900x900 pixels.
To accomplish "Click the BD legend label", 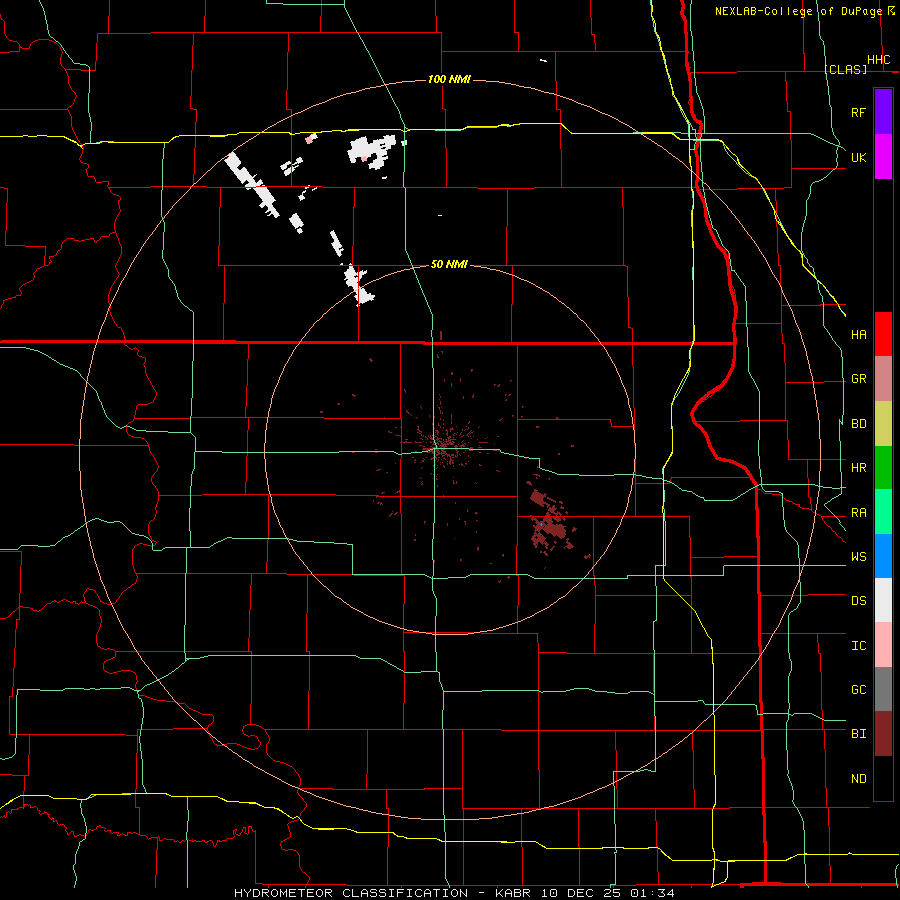I will (x=859, y=424).
